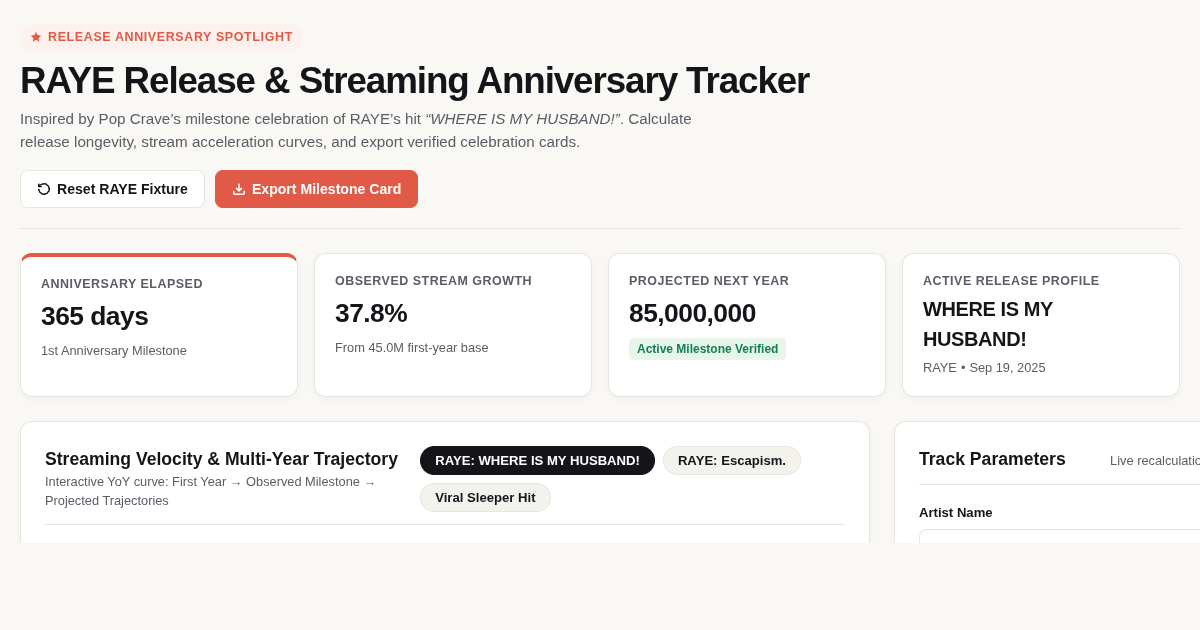This screenshot has height=630, width=1200.
Task: Select the RAYE: Escapism. preset
Action: (x=732, y=460)
